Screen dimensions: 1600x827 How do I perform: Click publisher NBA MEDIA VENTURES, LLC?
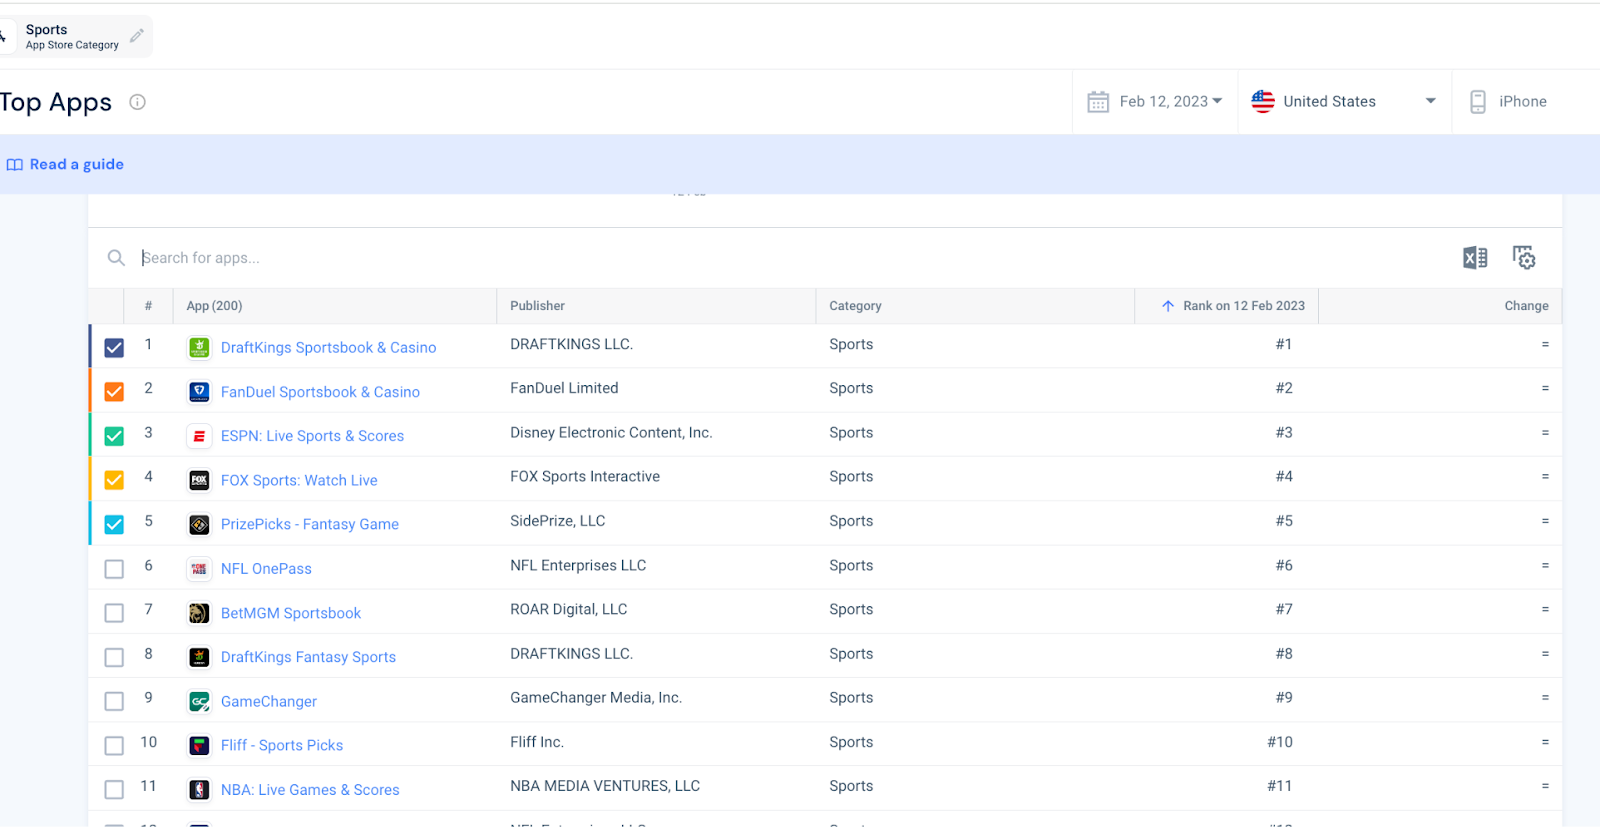click(605, 786)
